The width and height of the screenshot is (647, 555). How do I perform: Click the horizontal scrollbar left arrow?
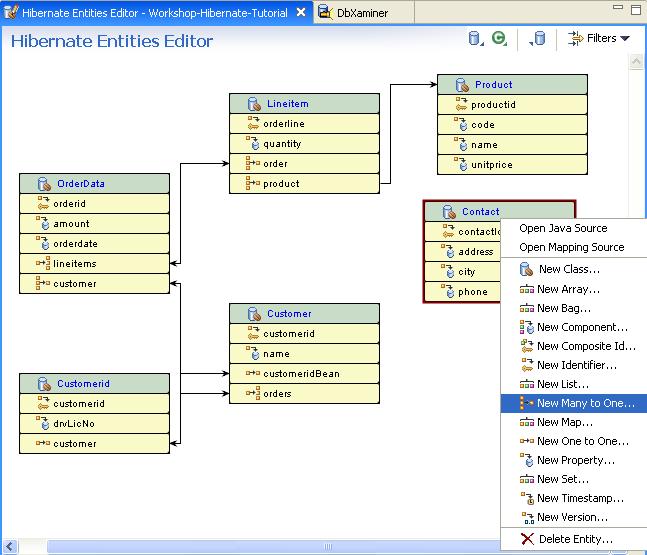(9, 547)
